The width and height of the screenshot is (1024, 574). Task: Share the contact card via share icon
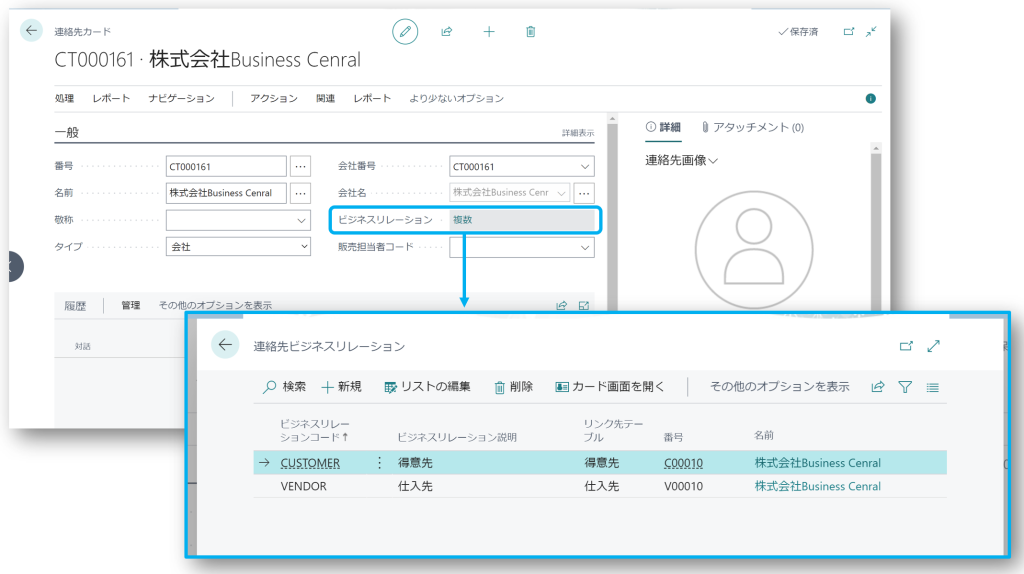tap(447, 31)
